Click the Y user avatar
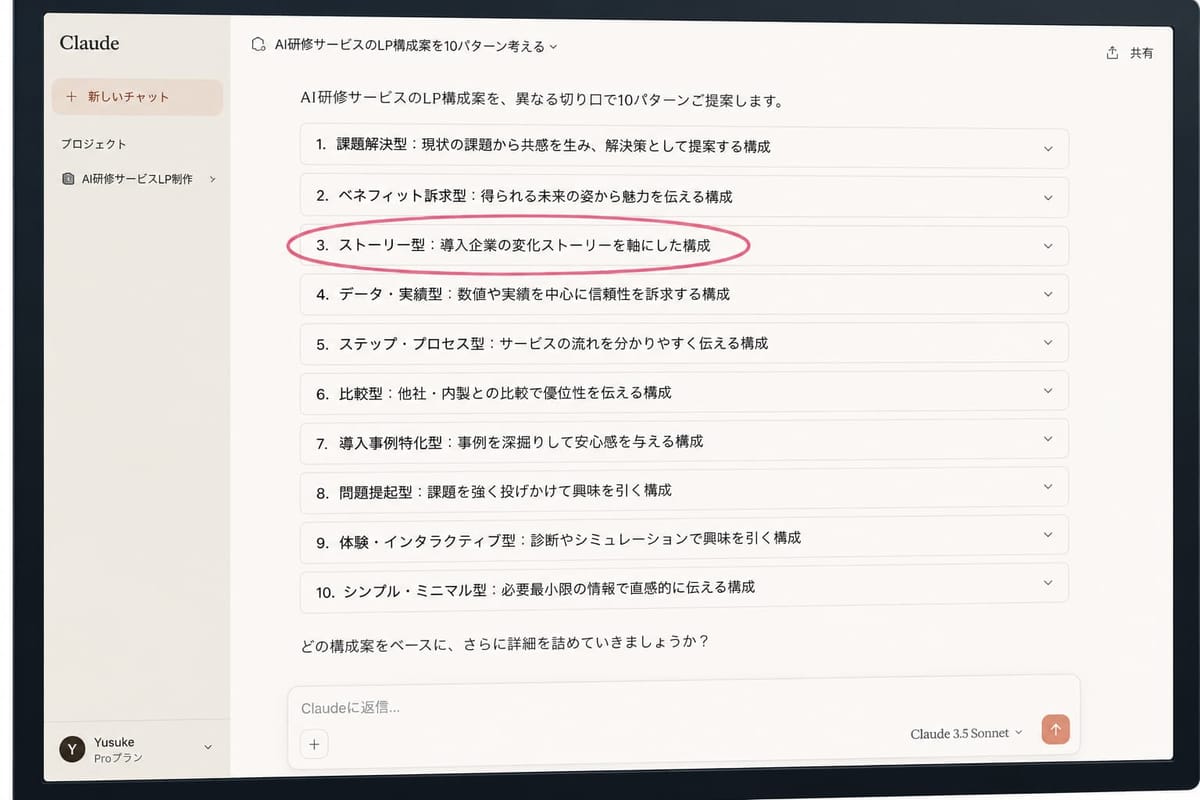This screenshot has width=1200, height=800. tap(72, 749)
